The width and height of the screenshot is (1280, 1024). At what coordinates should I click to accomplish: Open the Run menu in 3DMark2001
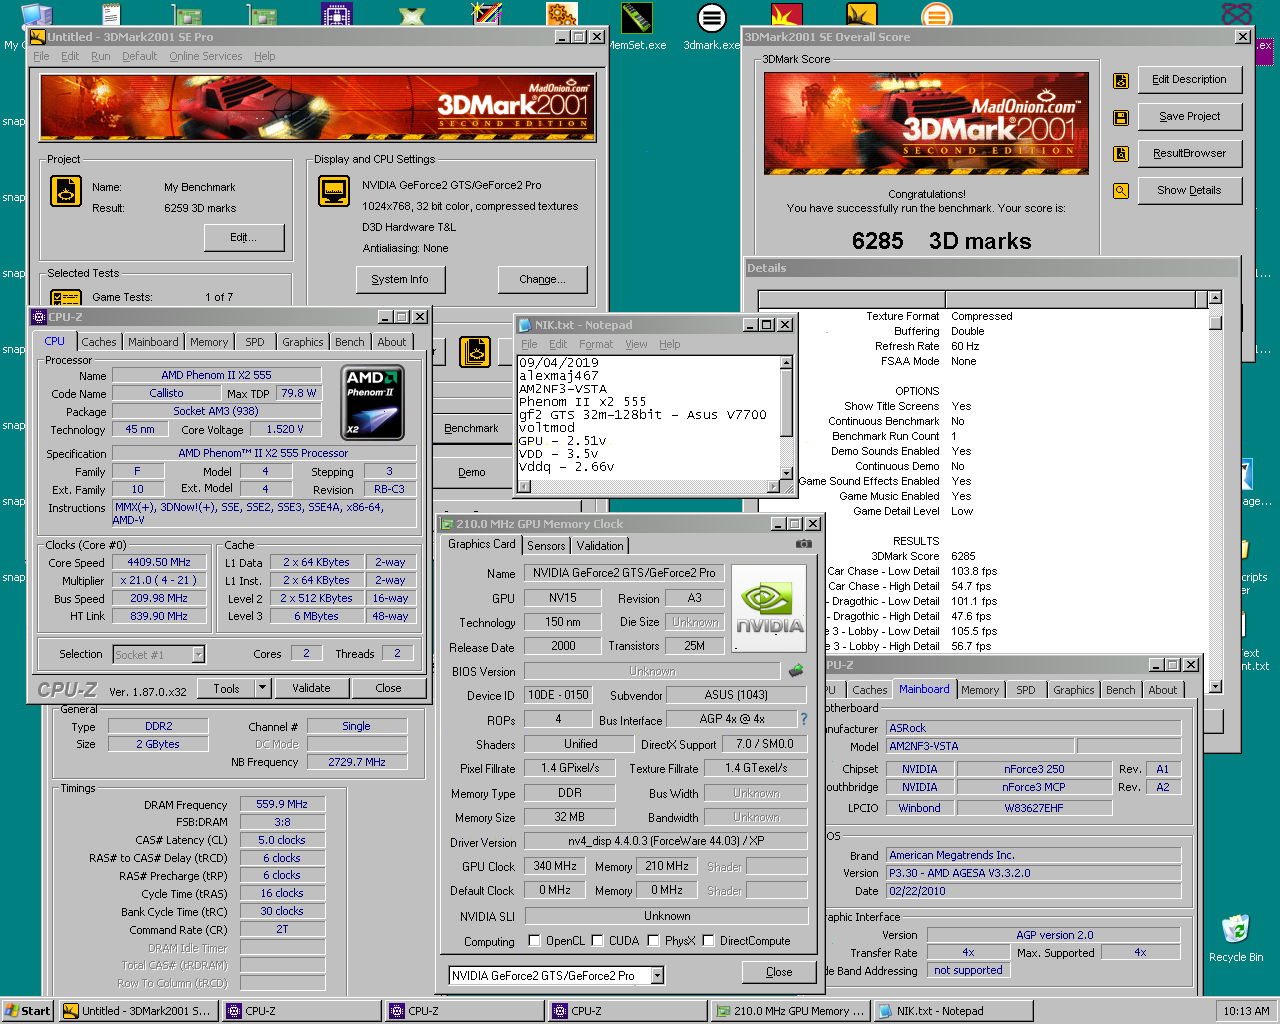tap(101, 56)
